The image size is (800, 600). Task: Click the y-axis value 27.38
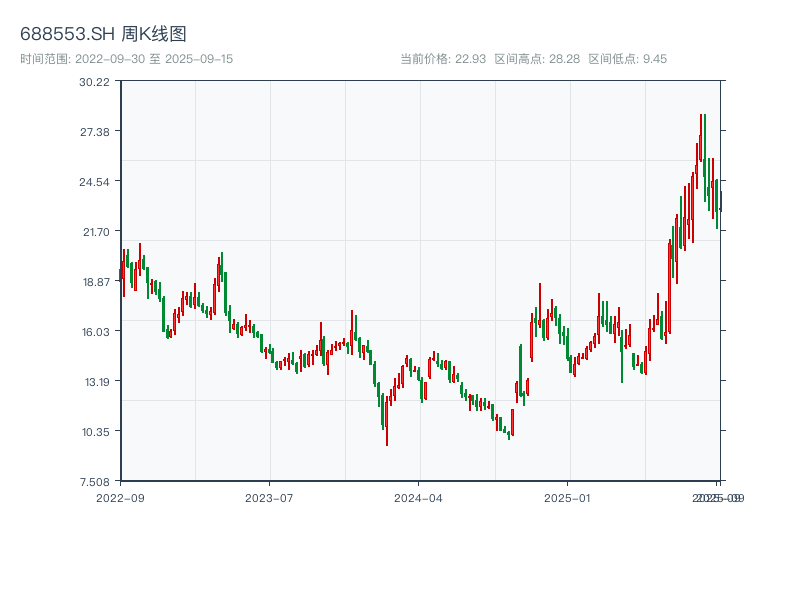pyautogui.click(x=94, y=132)
